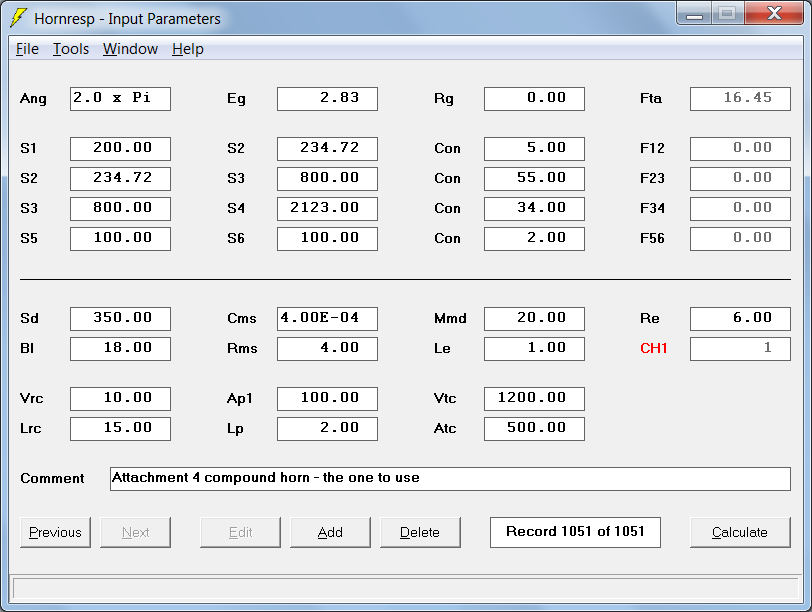This screenshot has width=812, height=612.
Task: Select the Sd field showing 350.00
Action: pos(120,319)
